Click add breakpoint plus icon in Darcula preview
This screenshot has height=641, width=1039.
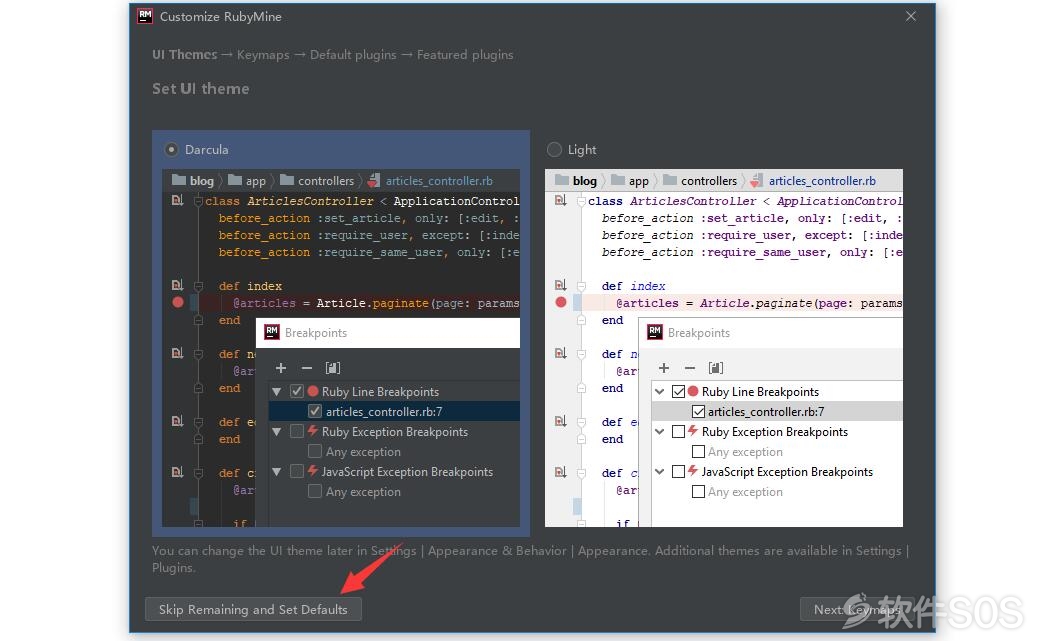coord(281,368)
